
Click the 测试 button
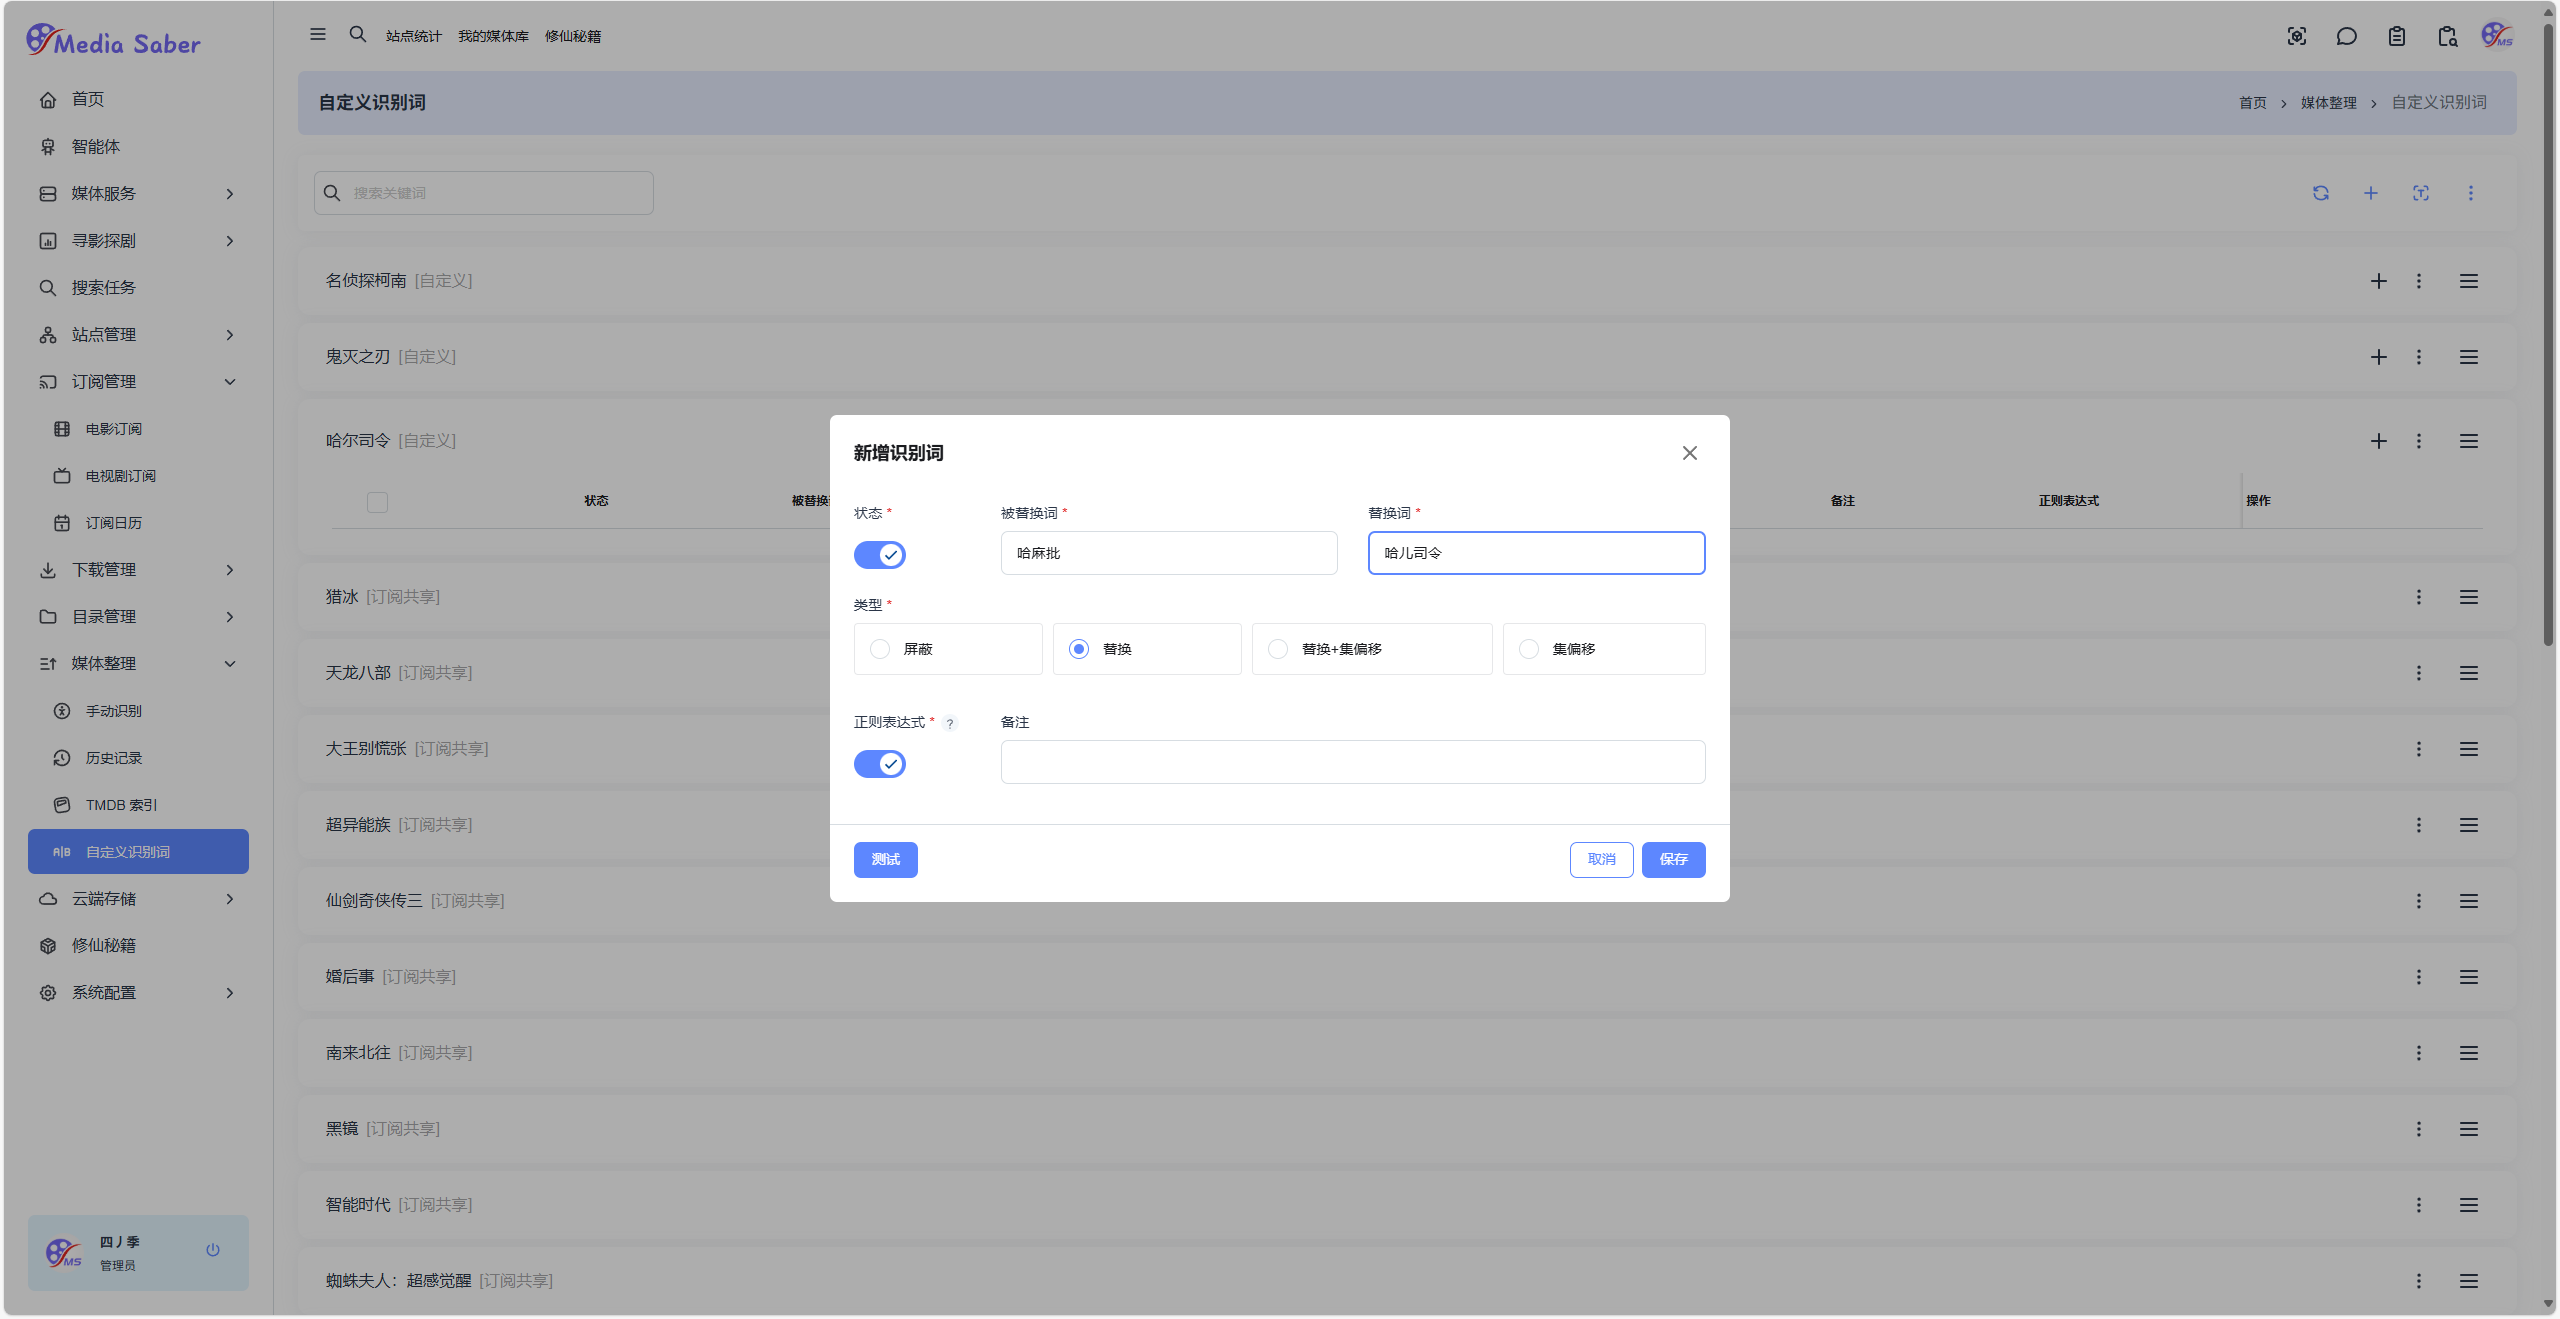[885, 859]
